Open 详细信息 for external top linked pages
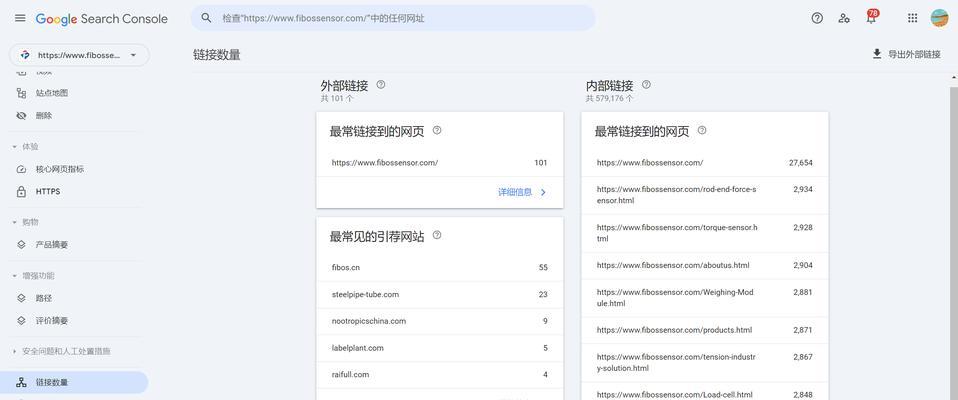Viewport: 958px width, 400px height. 515,192
